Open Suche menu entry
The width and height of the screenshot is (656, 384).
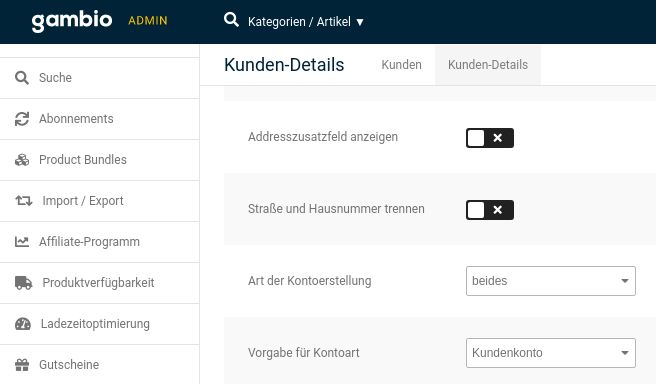click(100, 78)
